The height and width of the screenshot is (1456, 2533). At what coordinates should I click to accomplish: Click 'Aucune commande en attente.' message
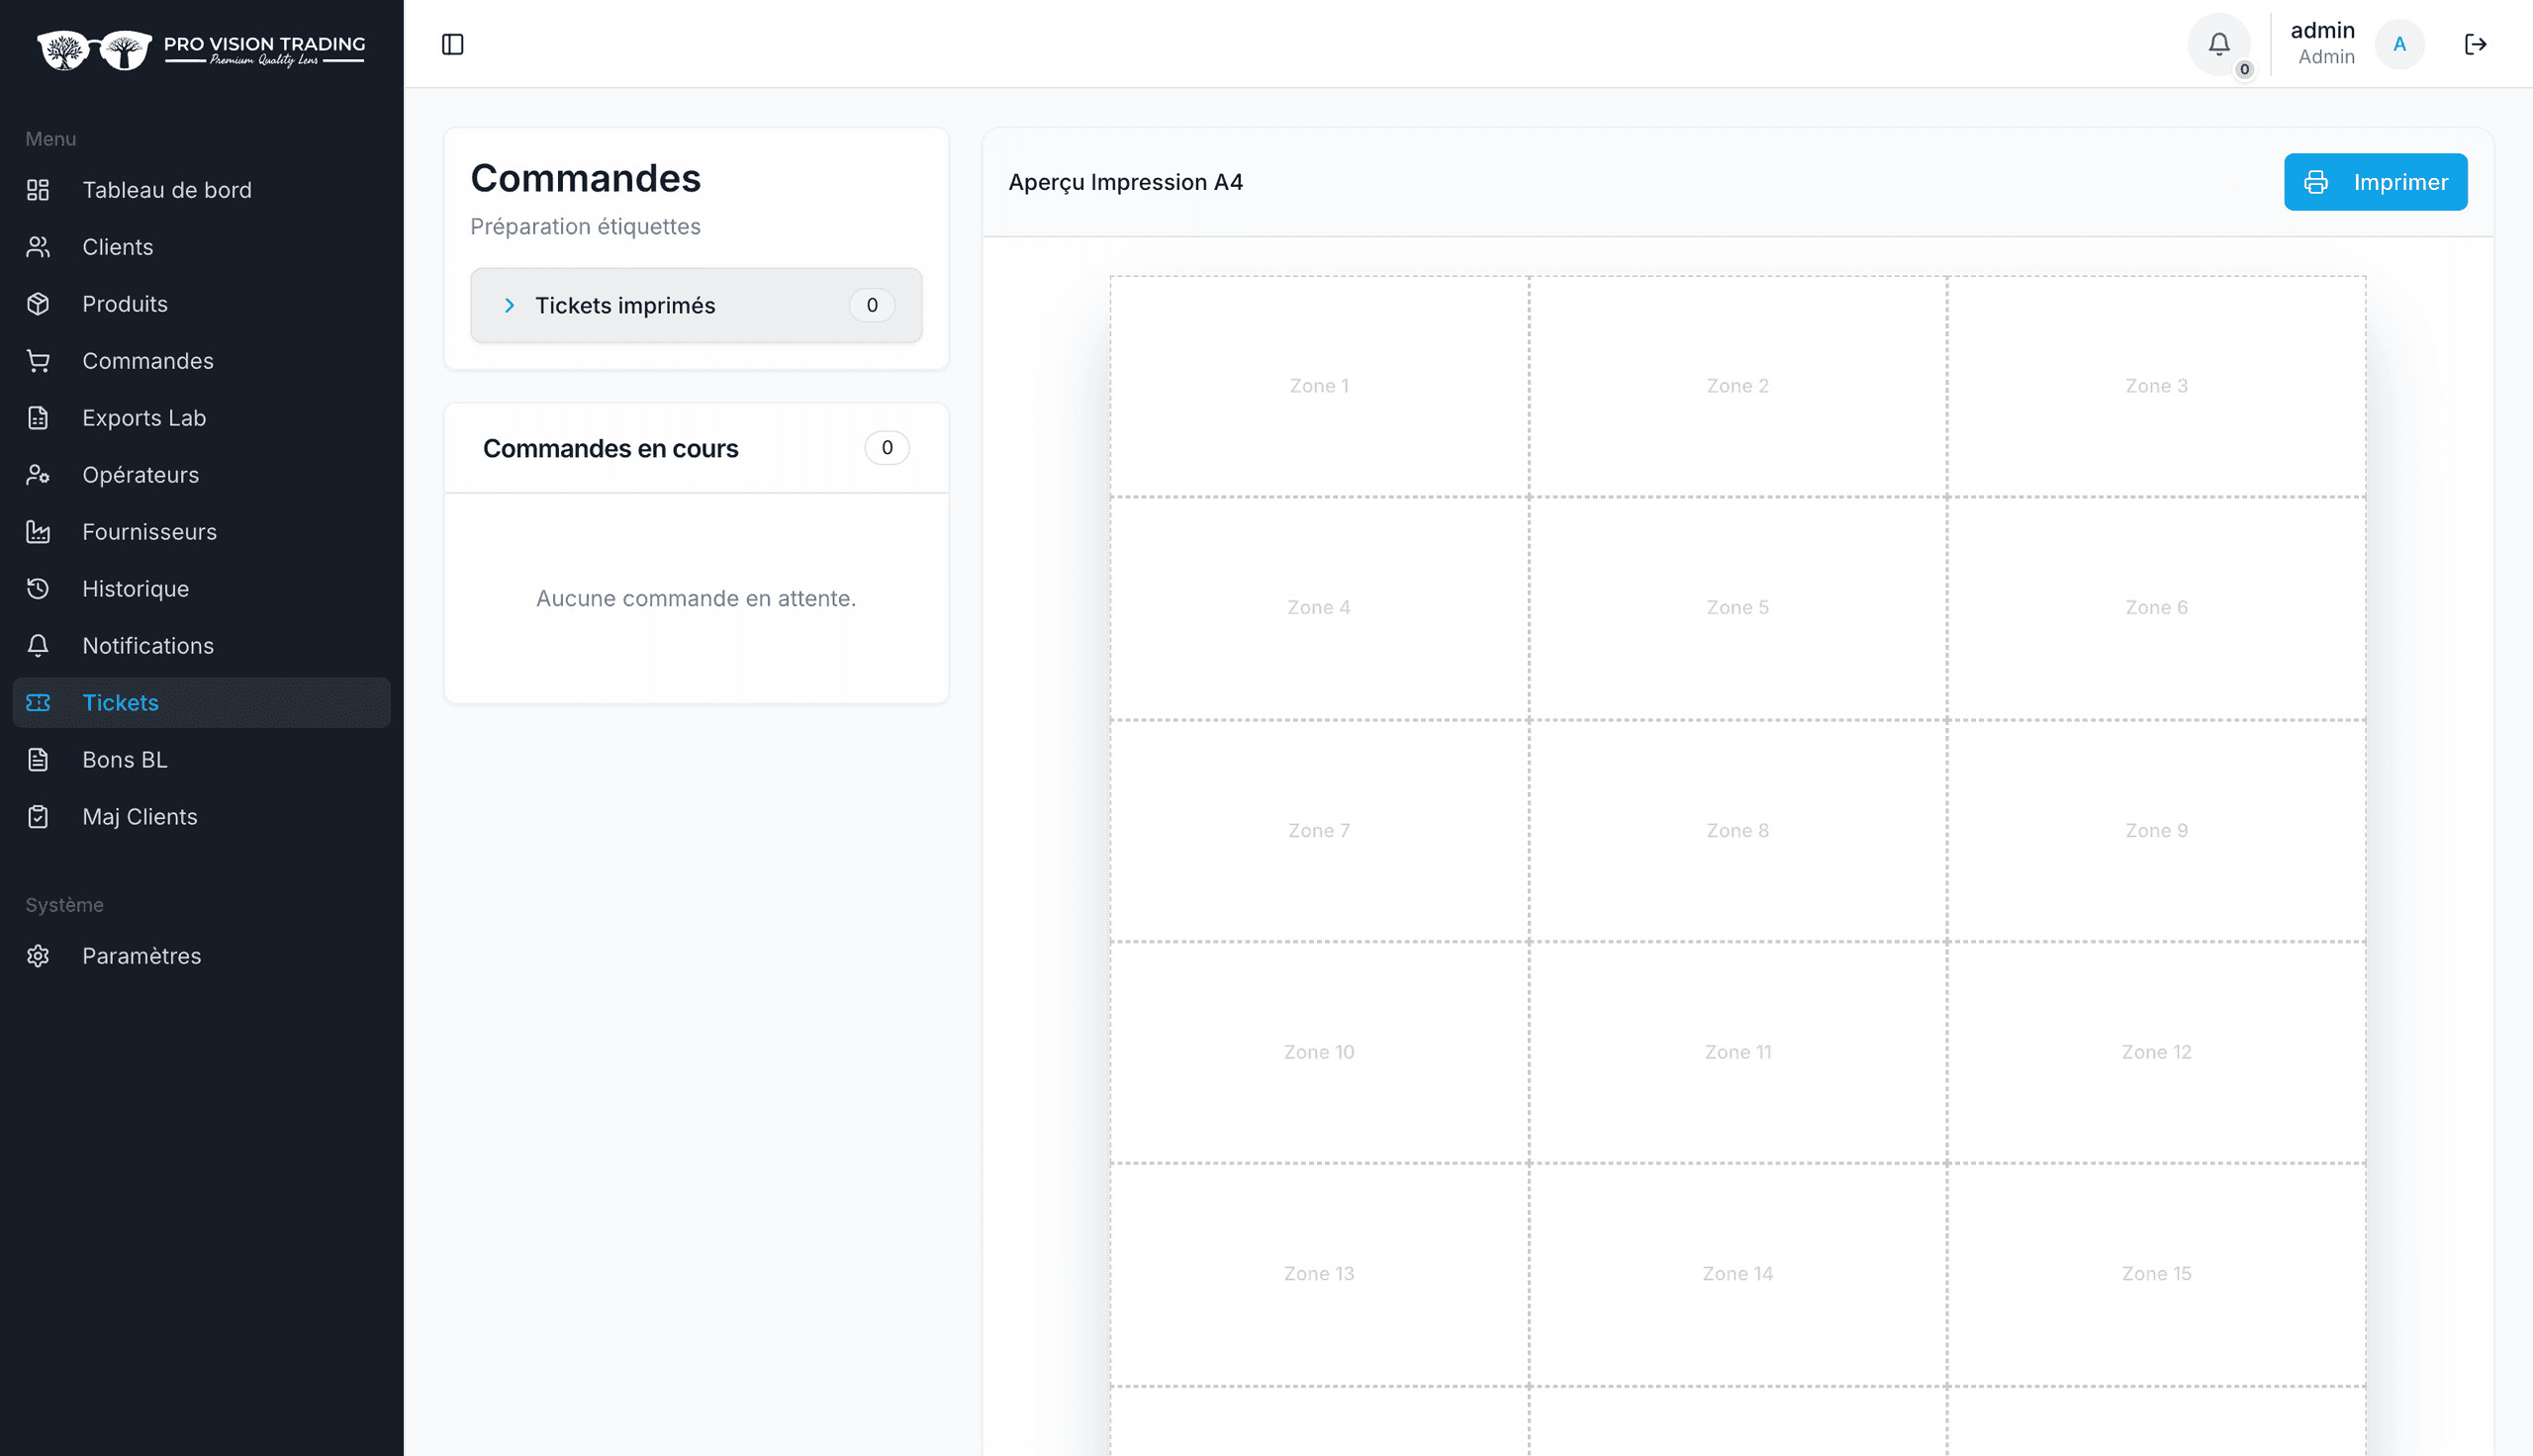point(696,598)
